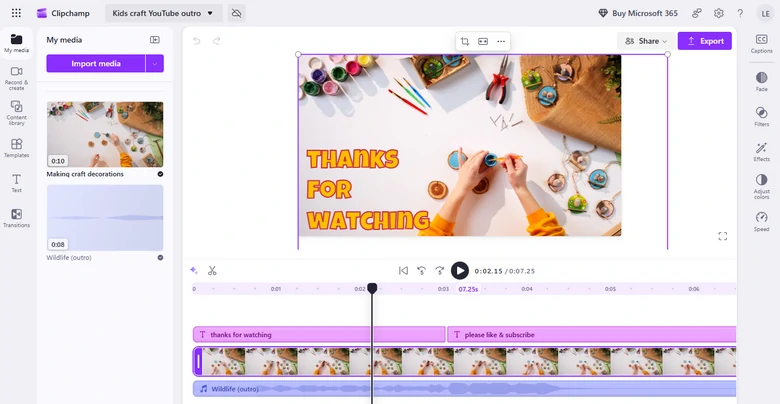Click the timeline playhead handle

[x=372, y=288]
